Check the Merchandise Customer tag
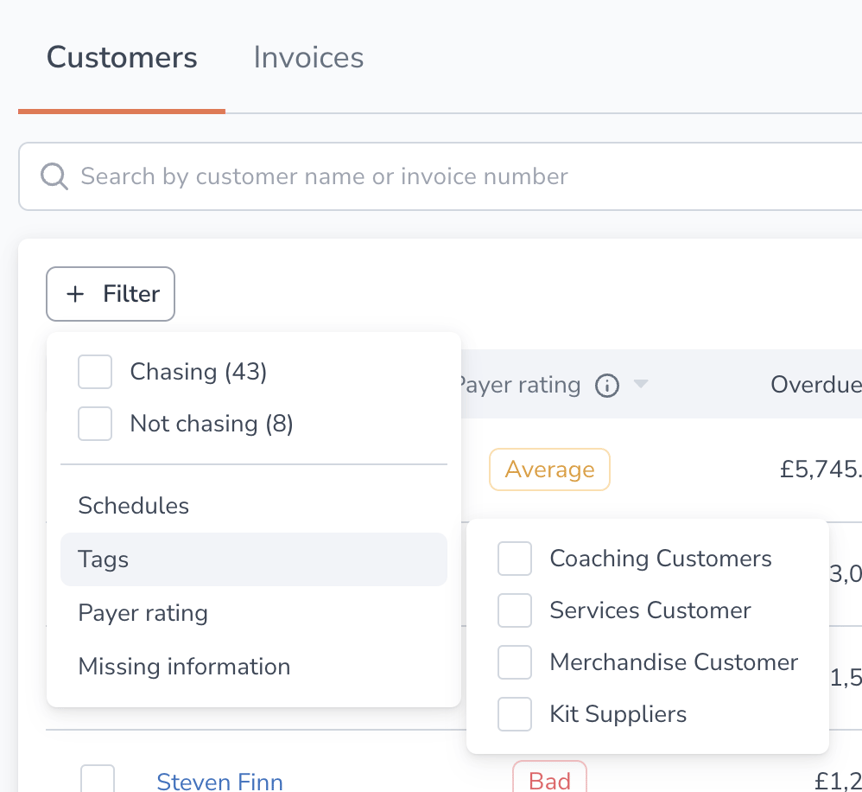The image size is (862, 792). 514,662
